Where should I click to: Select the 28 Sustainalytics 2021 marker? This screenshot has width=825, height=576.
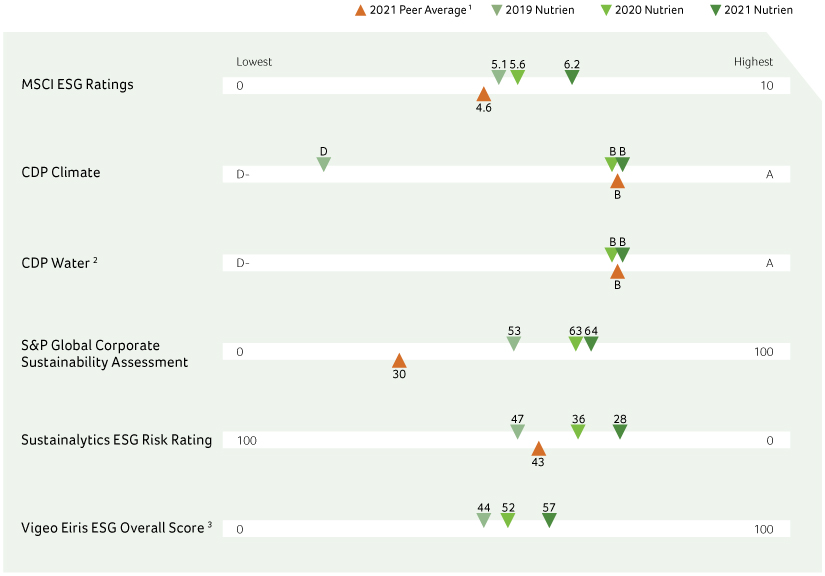[x=620, y=432]
